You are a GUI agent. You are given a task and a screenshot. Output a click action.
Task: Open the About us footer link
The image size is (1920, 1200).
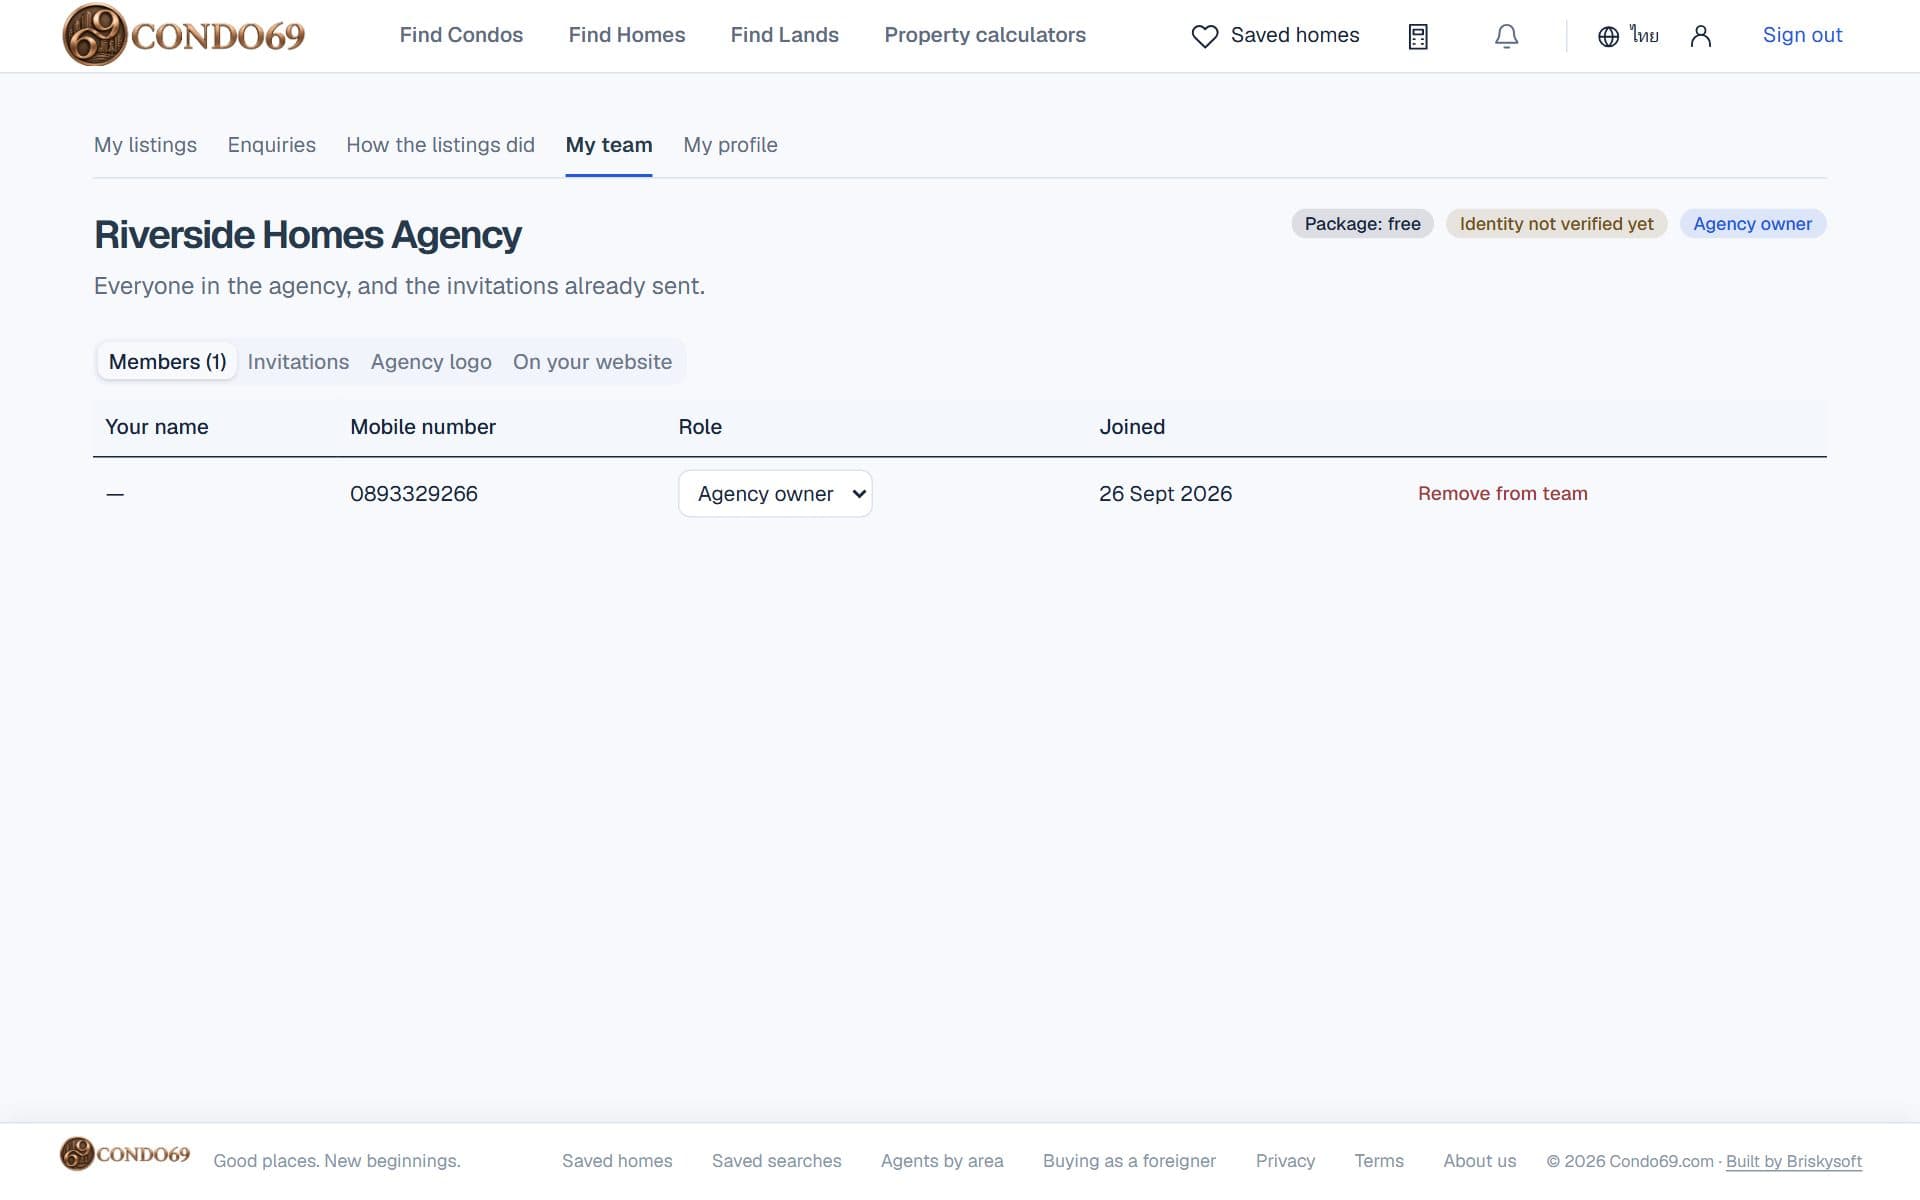(x=1479, y=1161)
